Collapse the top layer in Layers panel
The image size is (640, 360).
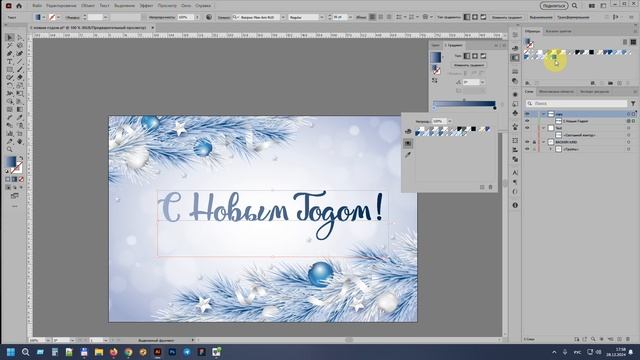coord(543,114)
